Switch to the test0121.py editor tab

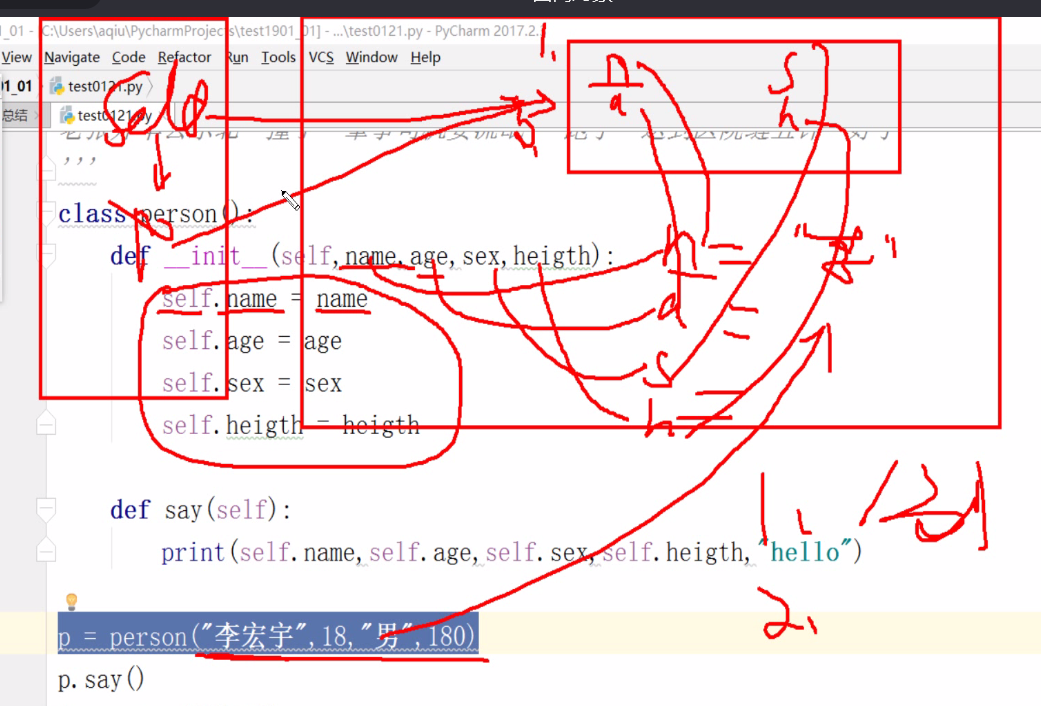point(106,116)
